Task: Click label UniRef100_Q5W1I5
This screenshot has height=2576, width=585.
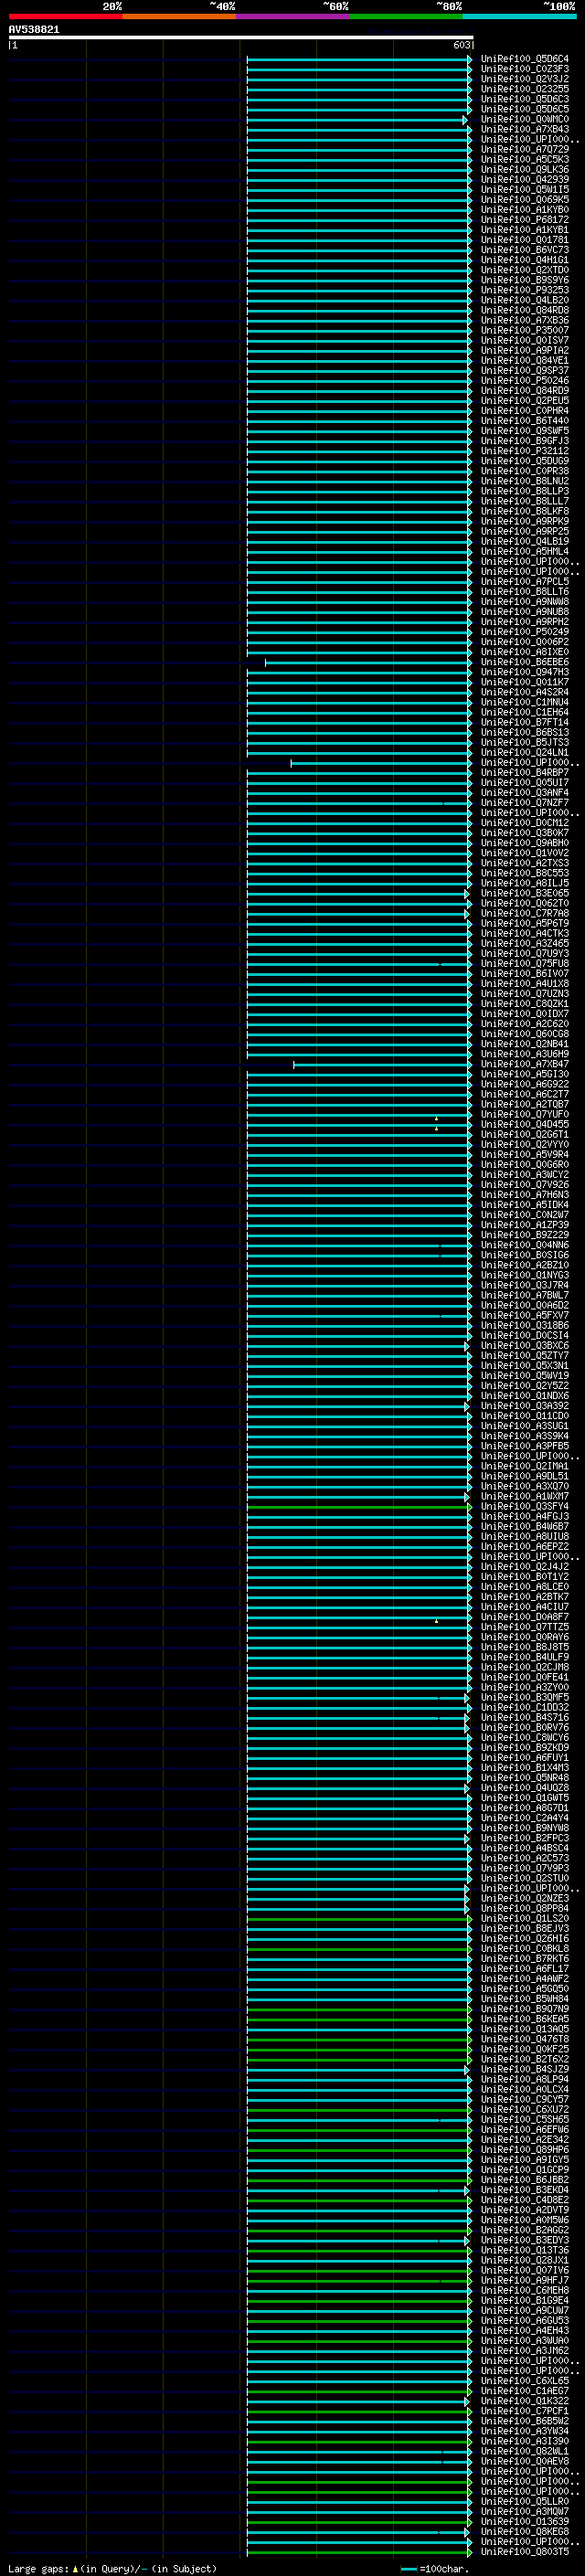Action: (524, 189)
